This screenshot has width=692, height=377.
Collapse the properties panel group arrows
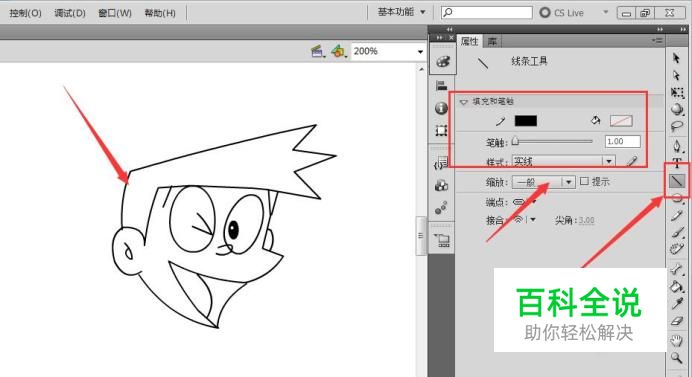point(660,29)
